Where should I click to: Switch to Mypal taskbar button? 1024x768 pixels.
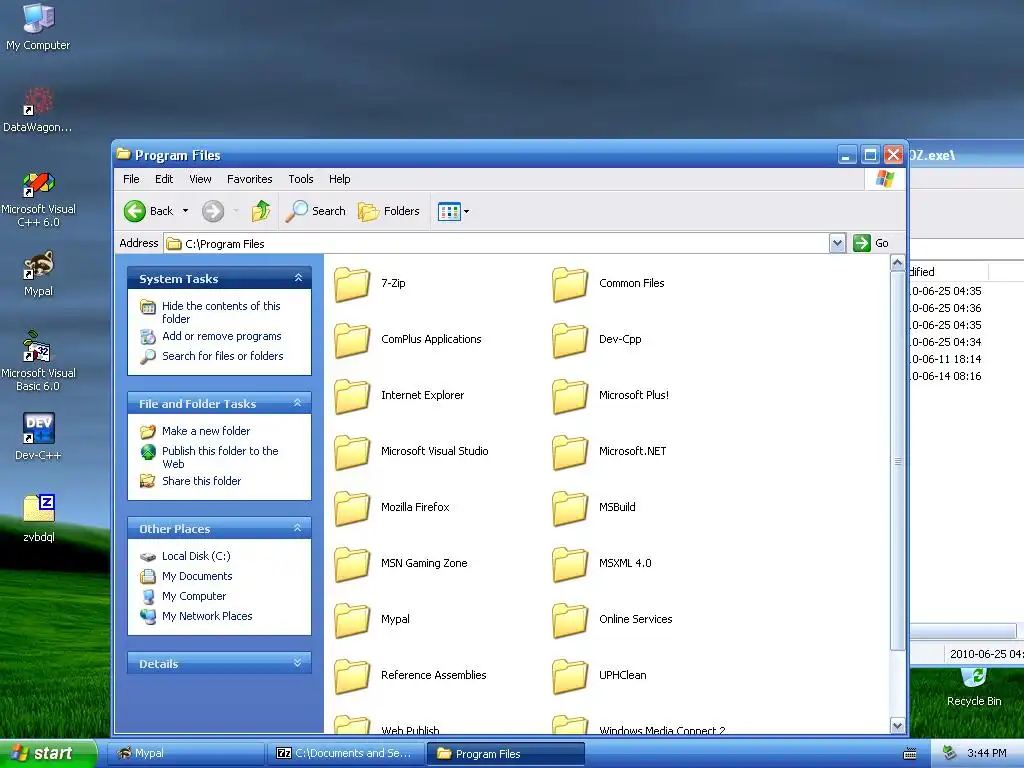185,753
